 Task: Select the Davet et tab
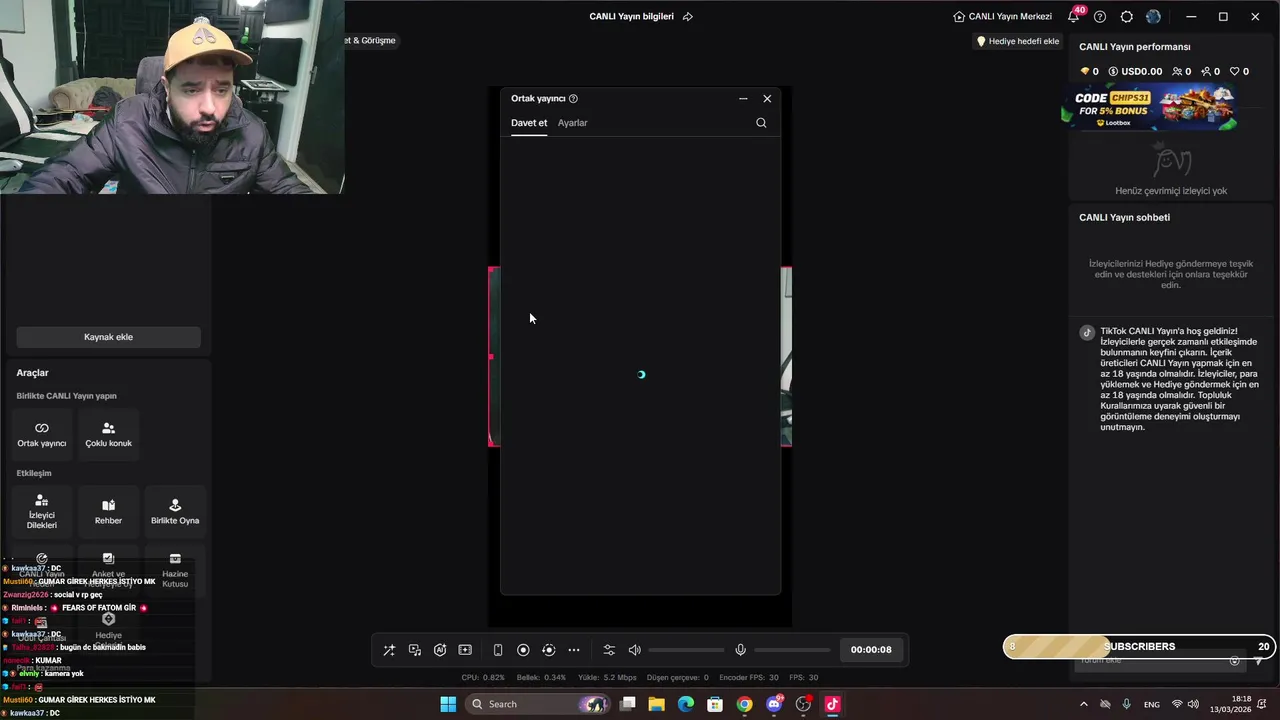pyautogui.click(x=529, y=123)
